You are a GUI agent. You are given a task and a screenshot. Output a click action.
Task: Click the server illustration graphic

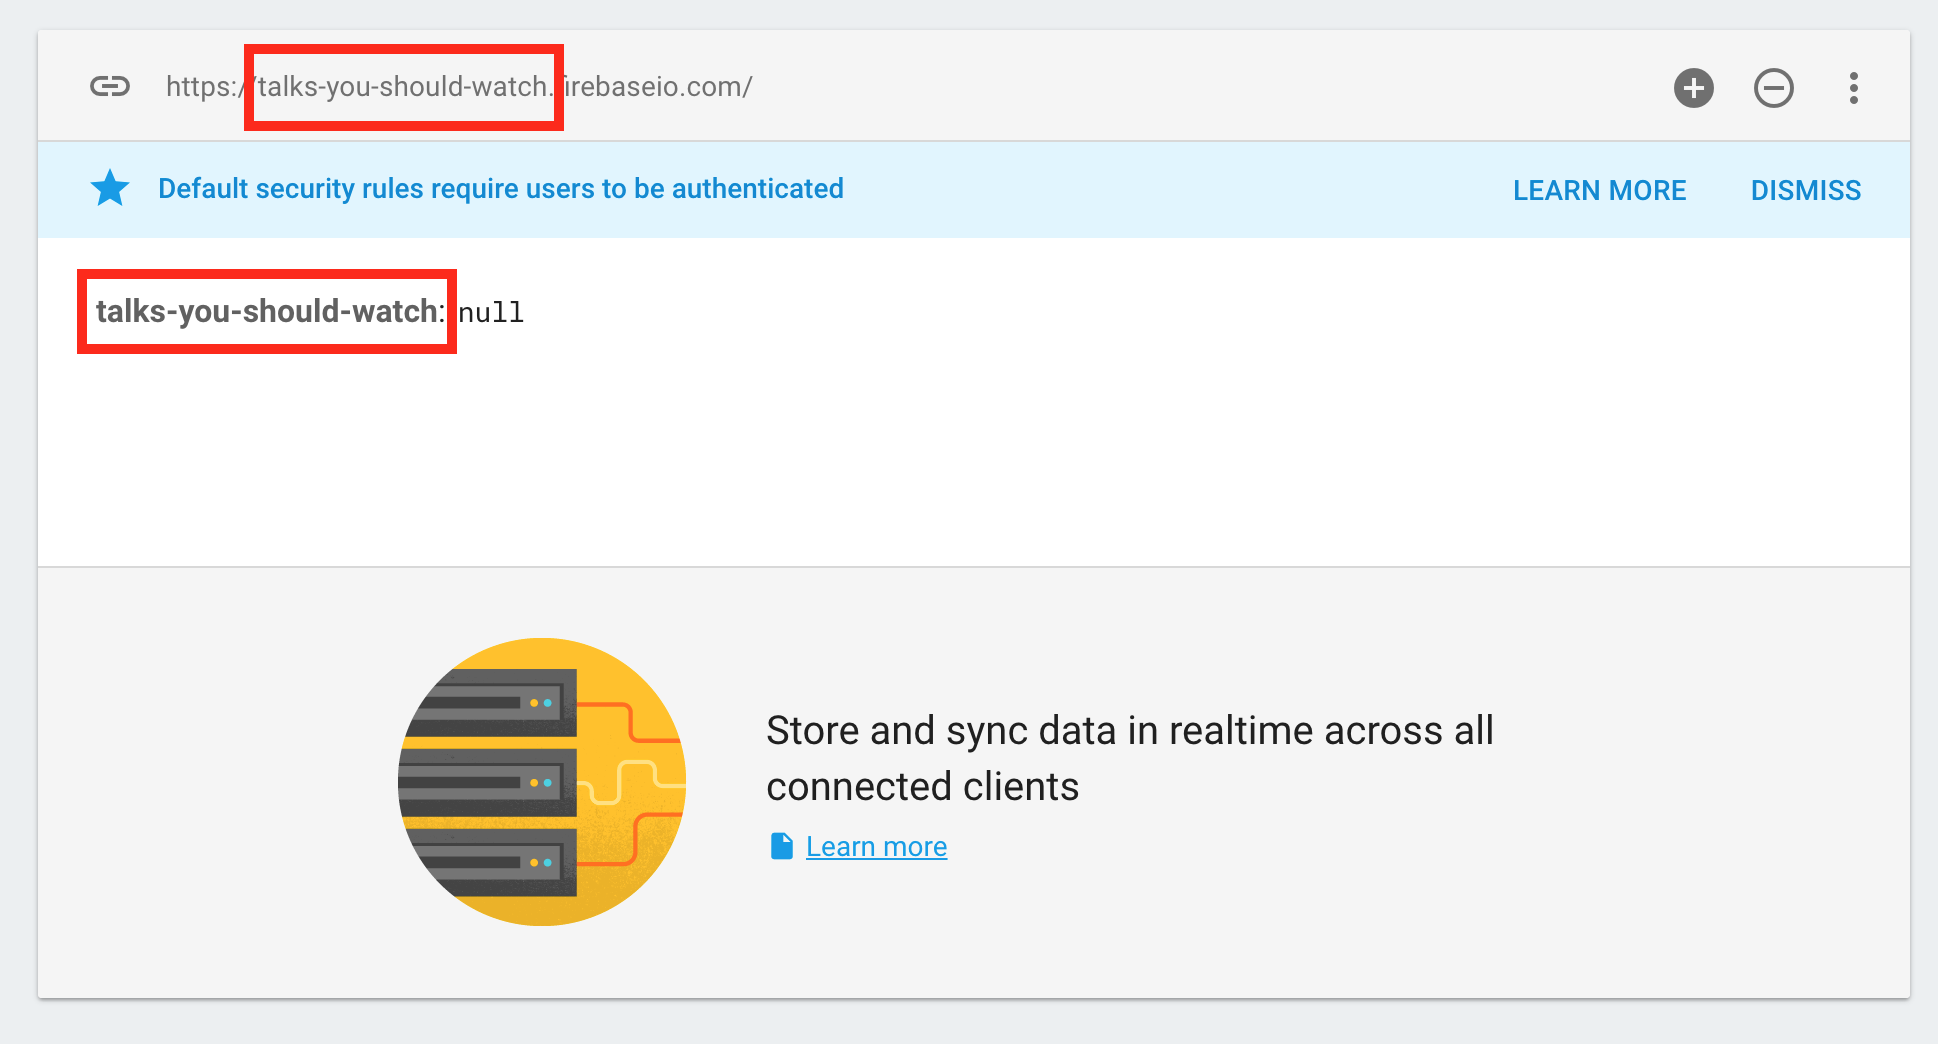[542, 782]
